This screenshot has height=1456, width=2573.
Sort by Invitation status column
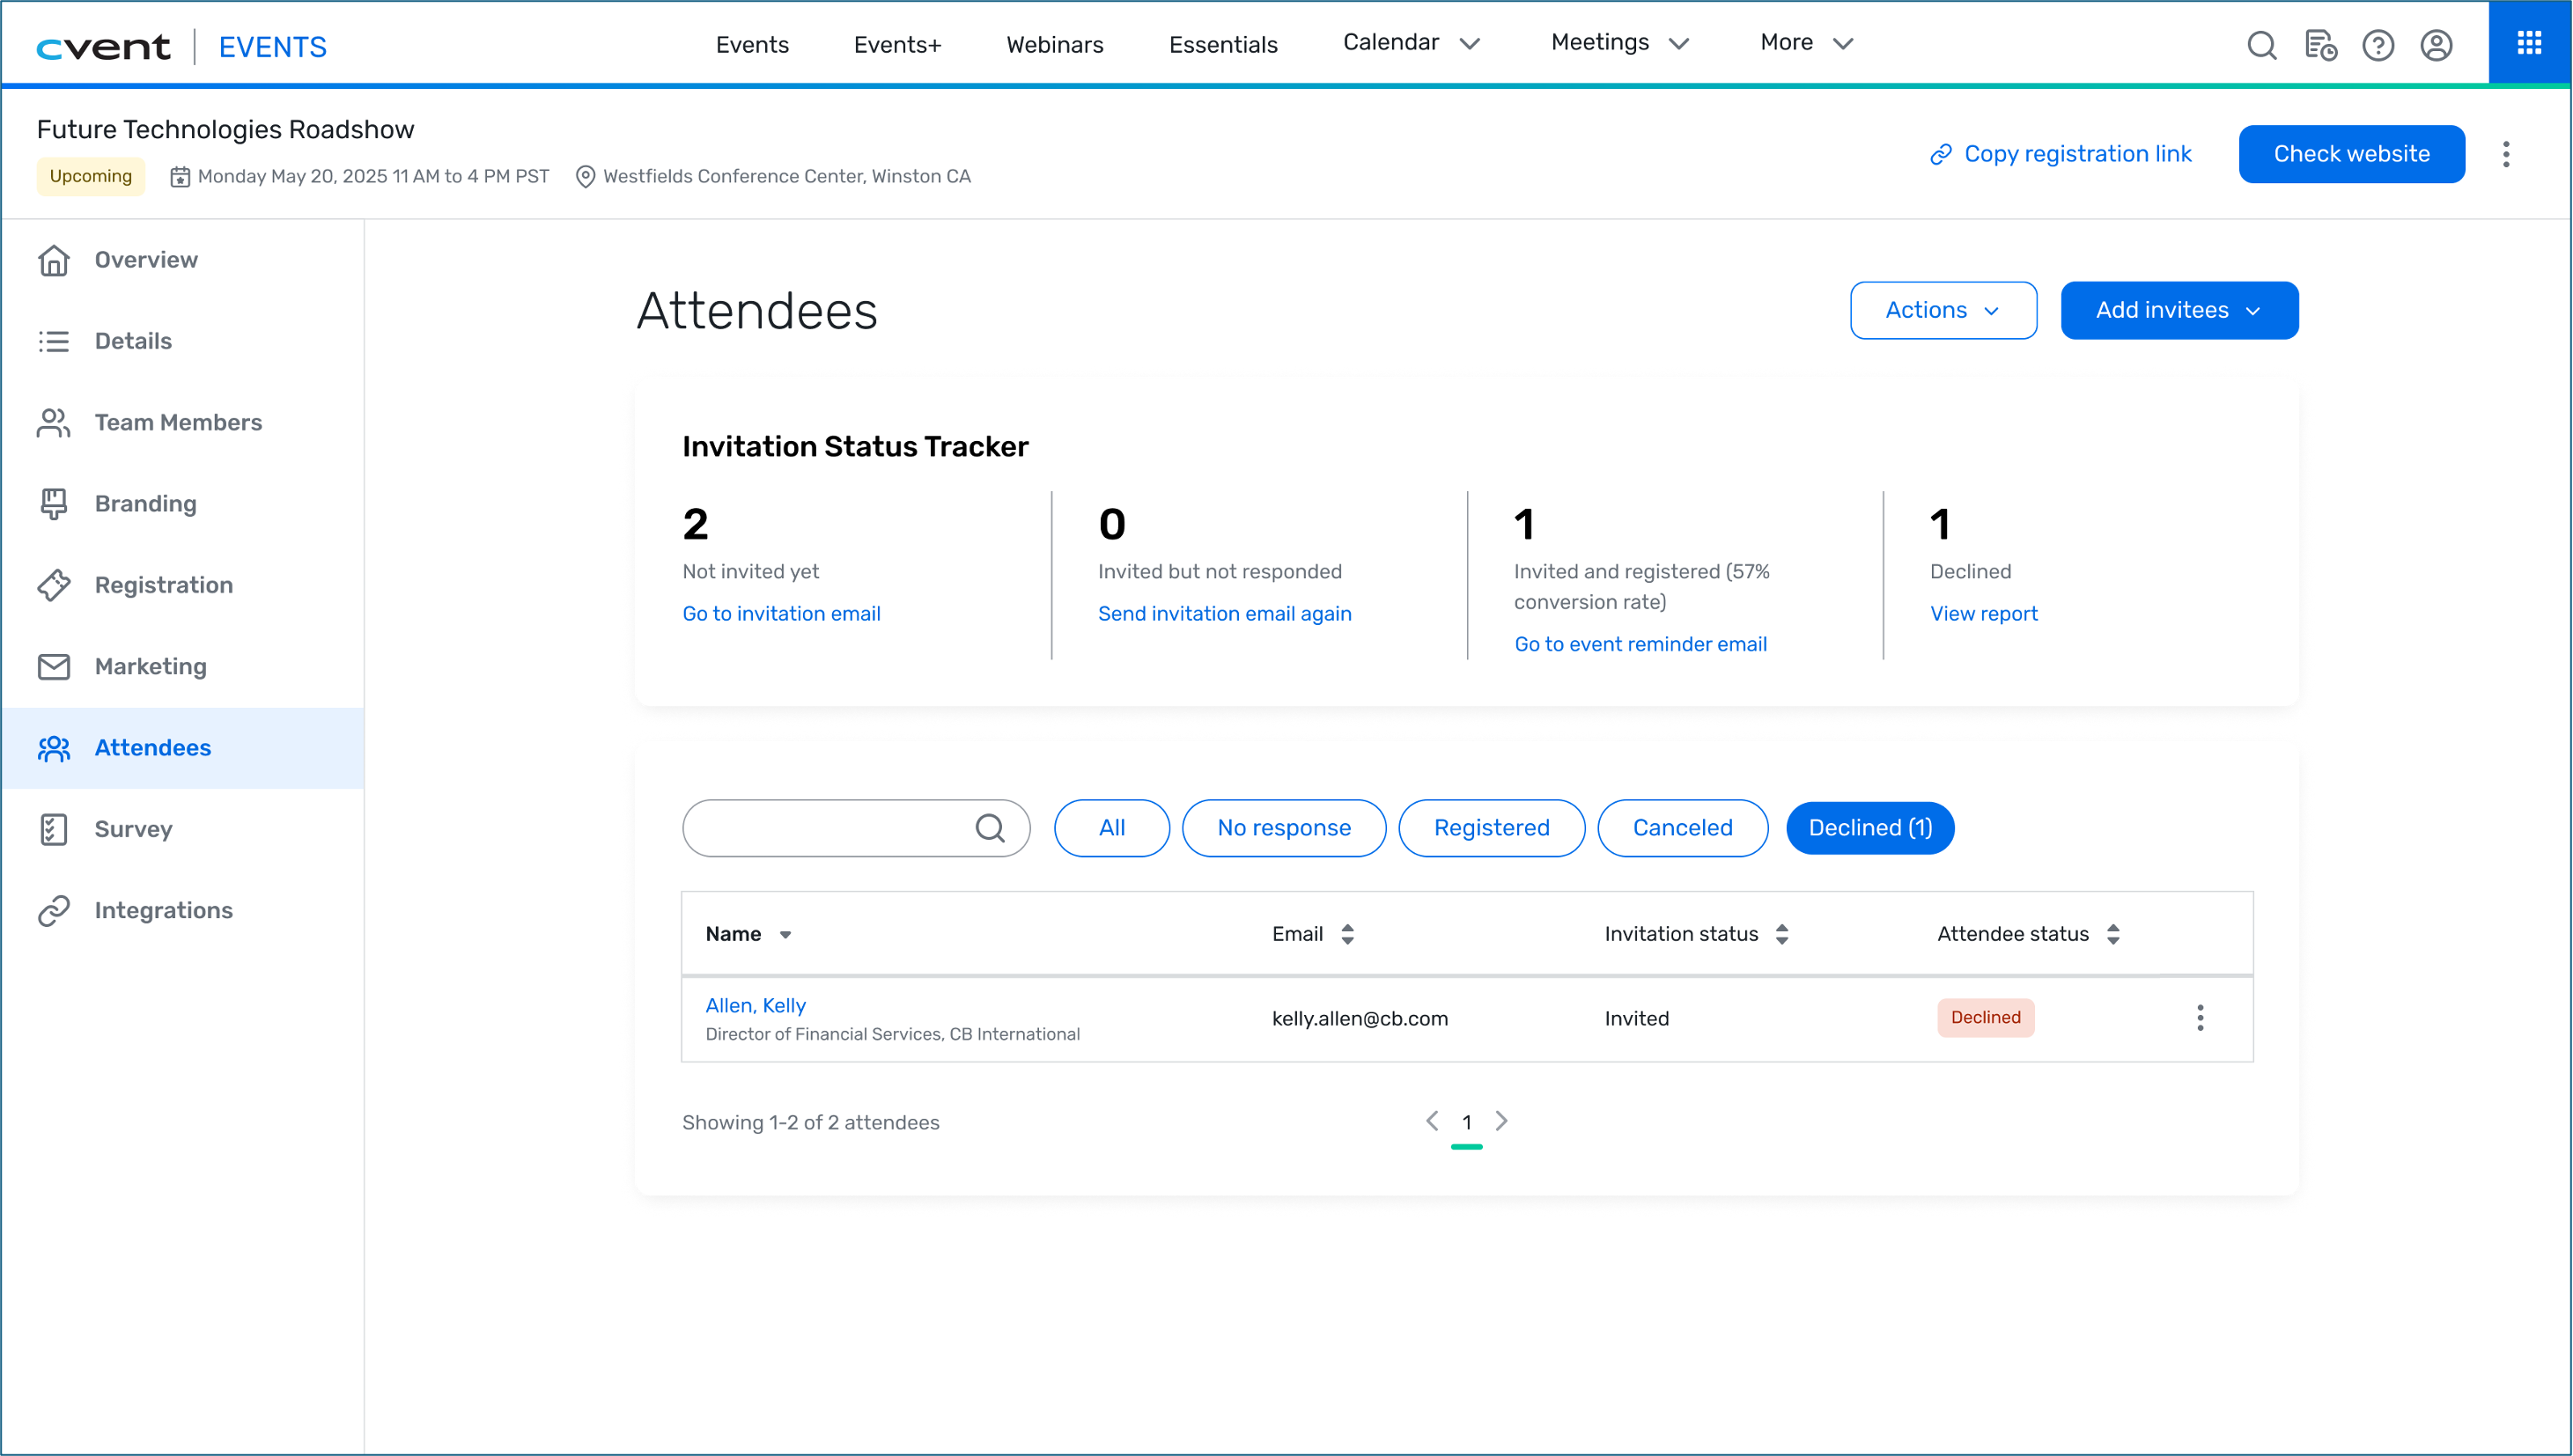pyautogui.click(x=1696, y=934)
